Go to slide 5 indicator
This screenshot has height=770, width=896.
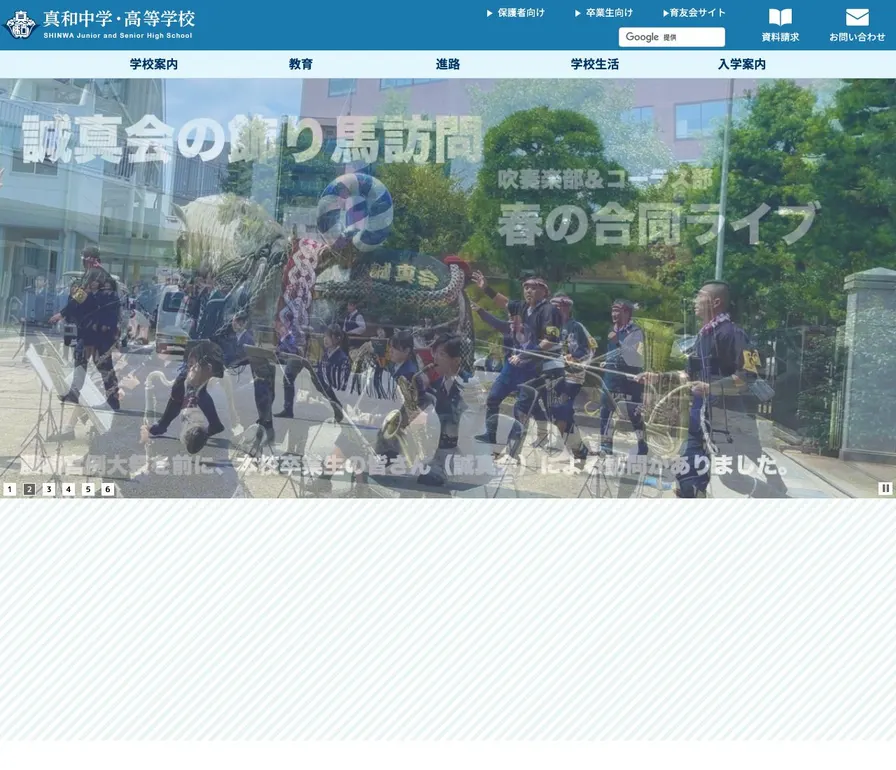[88, 489]
